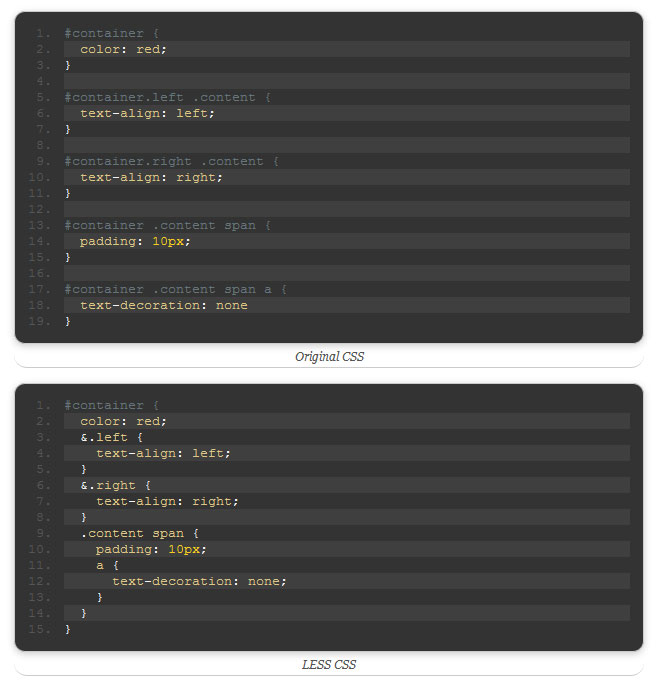The width and height of the screenshot is (658, 685).
Task: Click line number 12 in Original CSS block
Action: tap(39, 210)
